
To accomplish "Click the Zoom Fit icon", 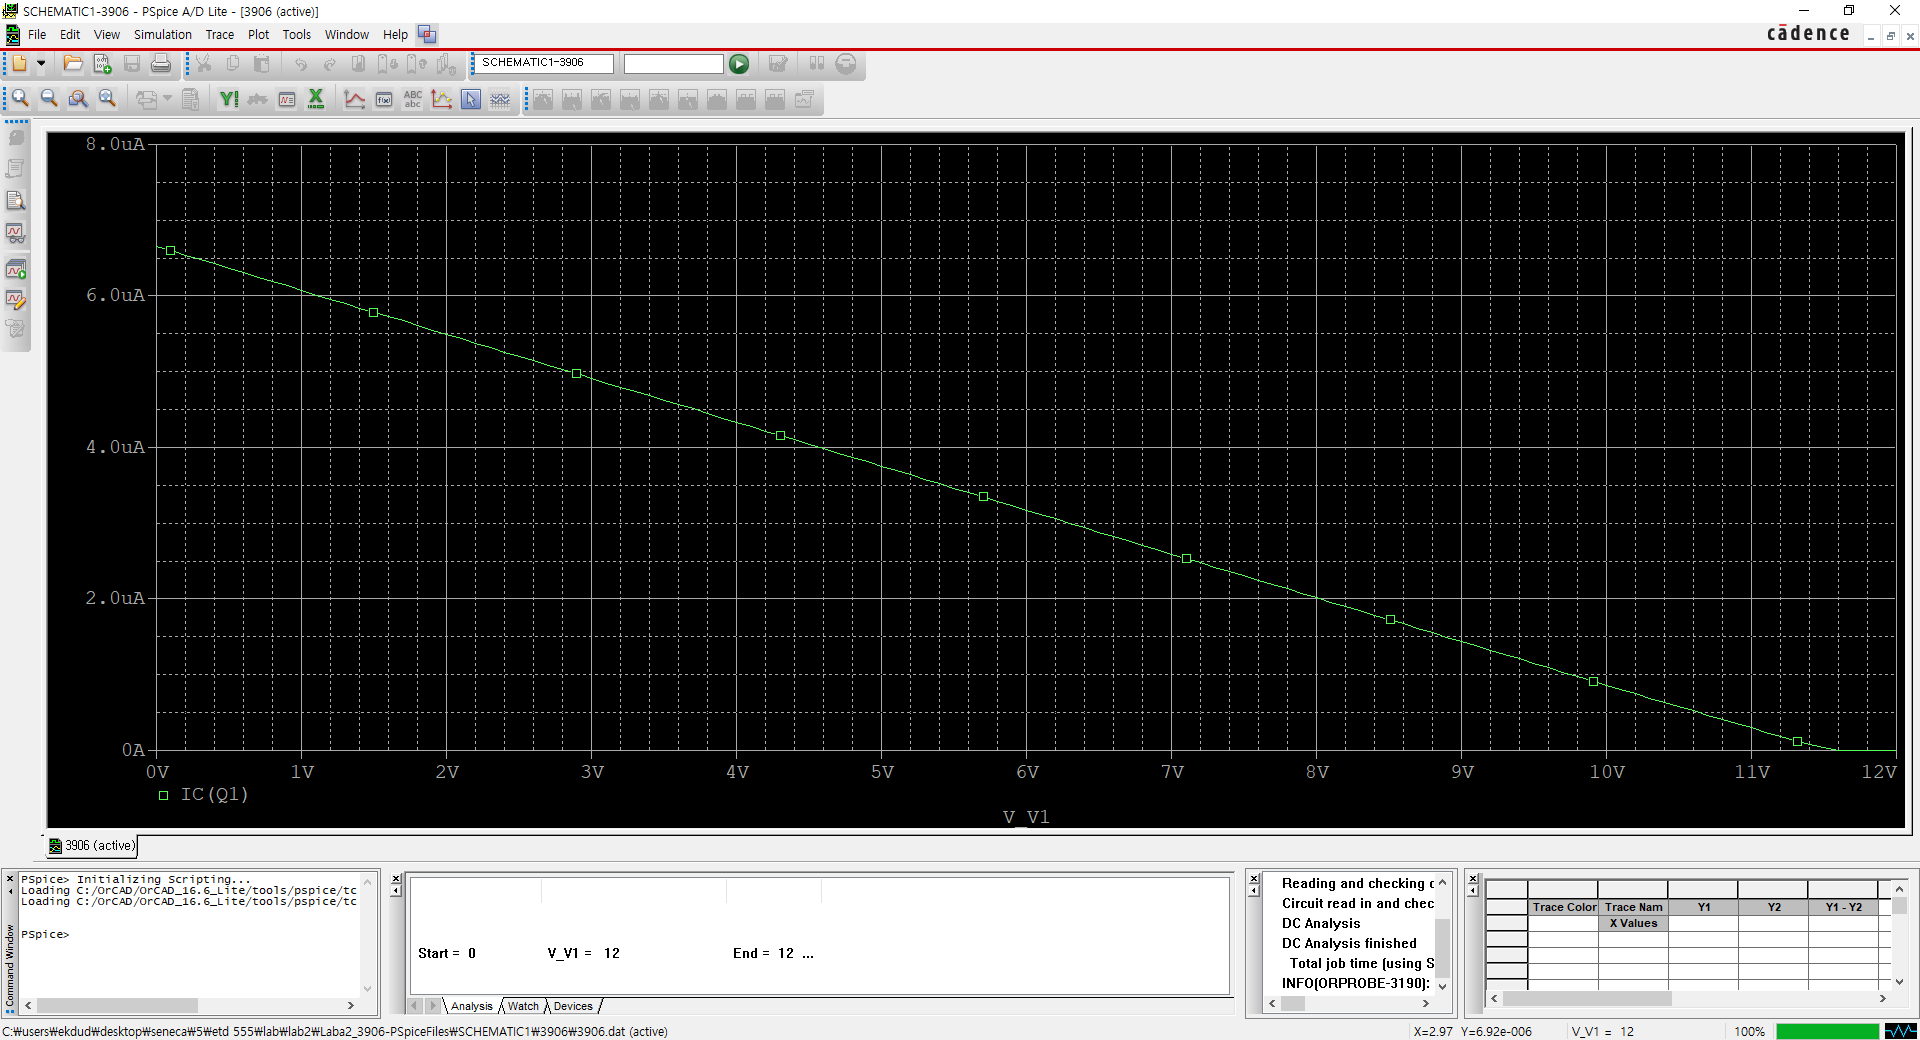I will click(107, 99).
